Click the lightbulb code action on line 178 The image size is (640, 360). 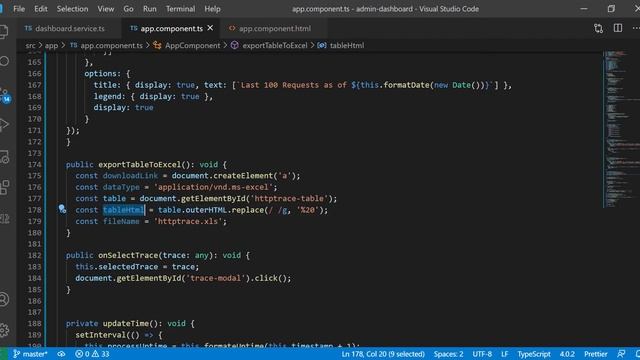point(62,209)
